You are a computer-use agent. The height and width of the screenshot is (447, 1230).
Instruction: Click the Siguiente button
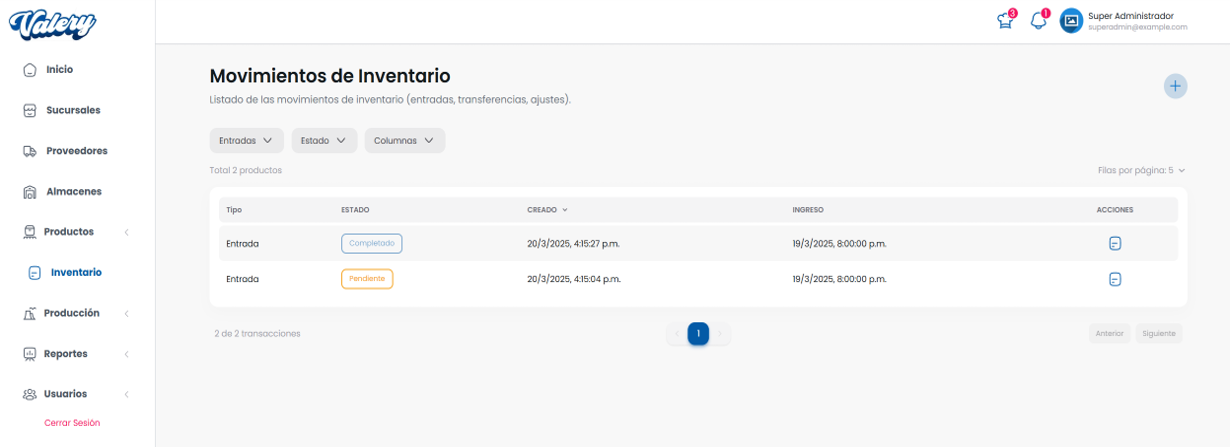click(x=1159, y=334)
